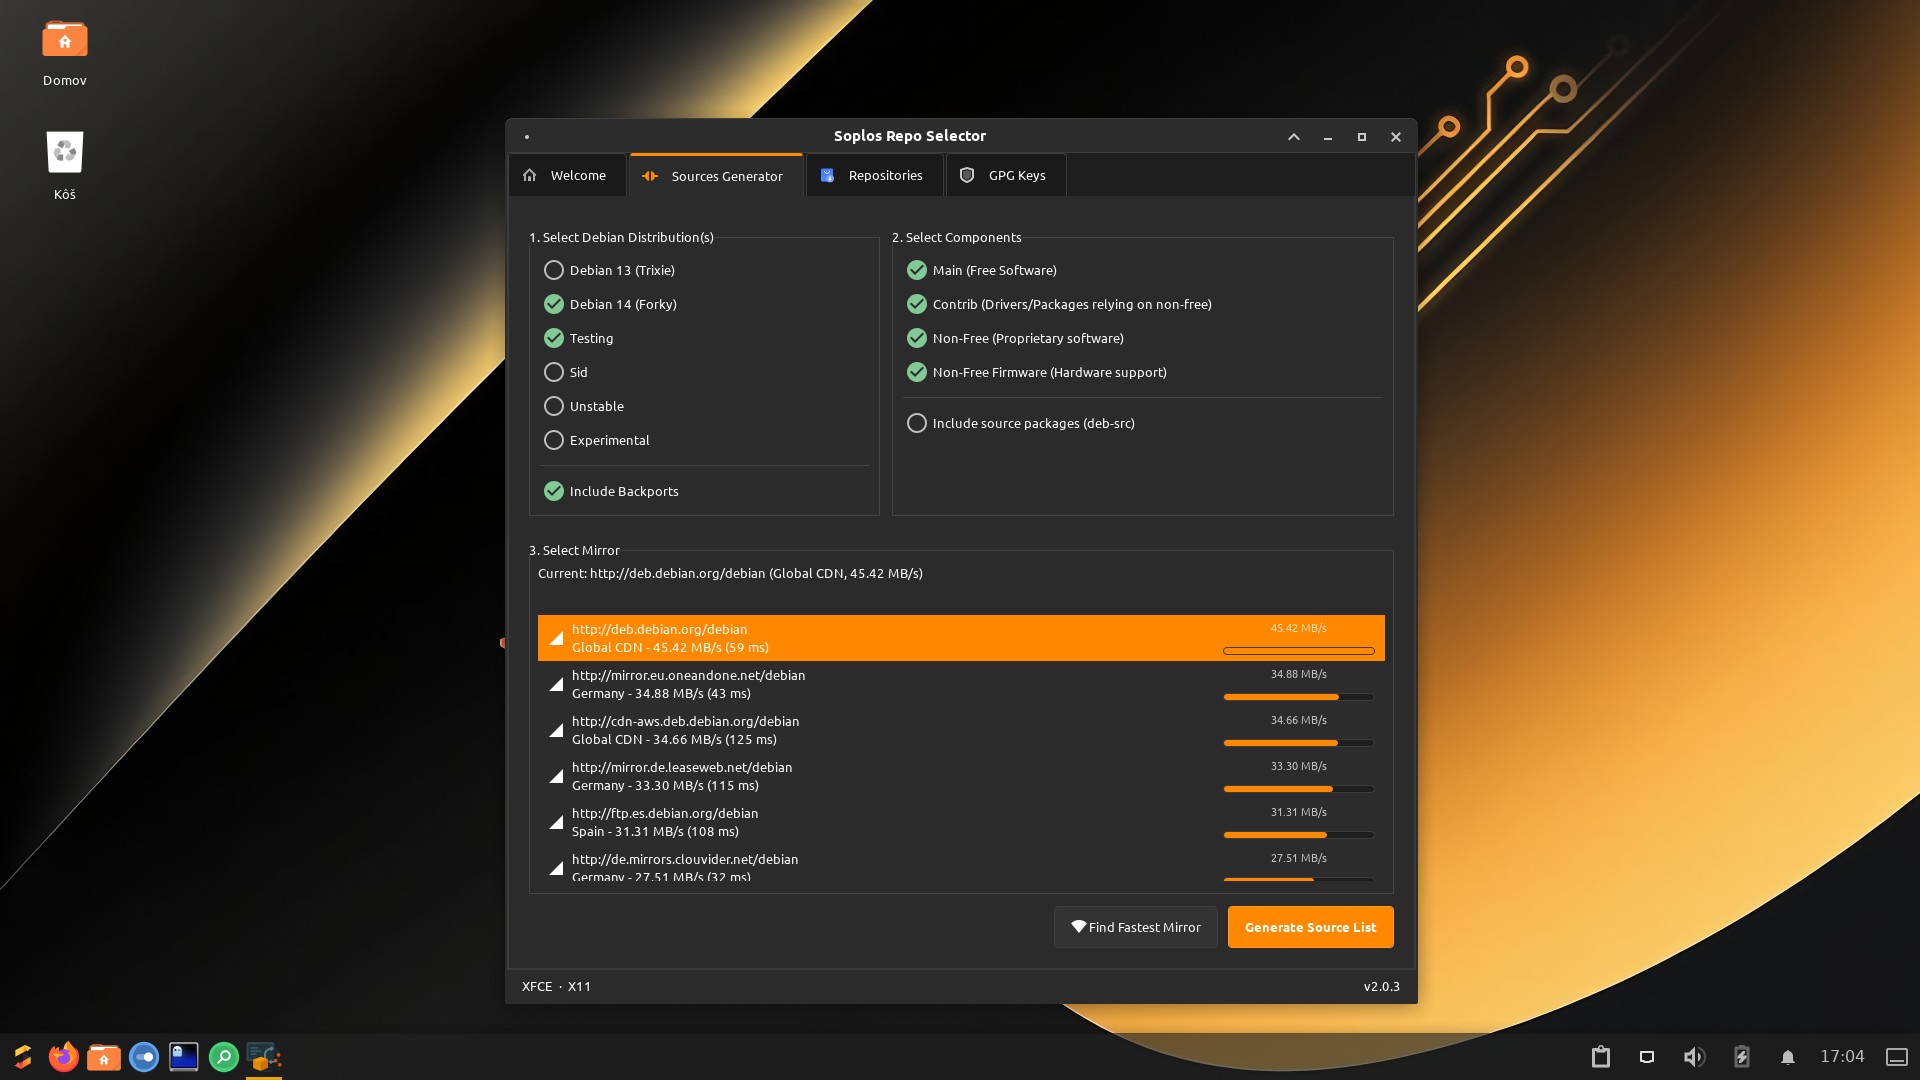Screen dimensions: 1920x1080
Task: Select mirror URL http://de.mirrors.clouvider.net/debian
Action: coord(685,859)
